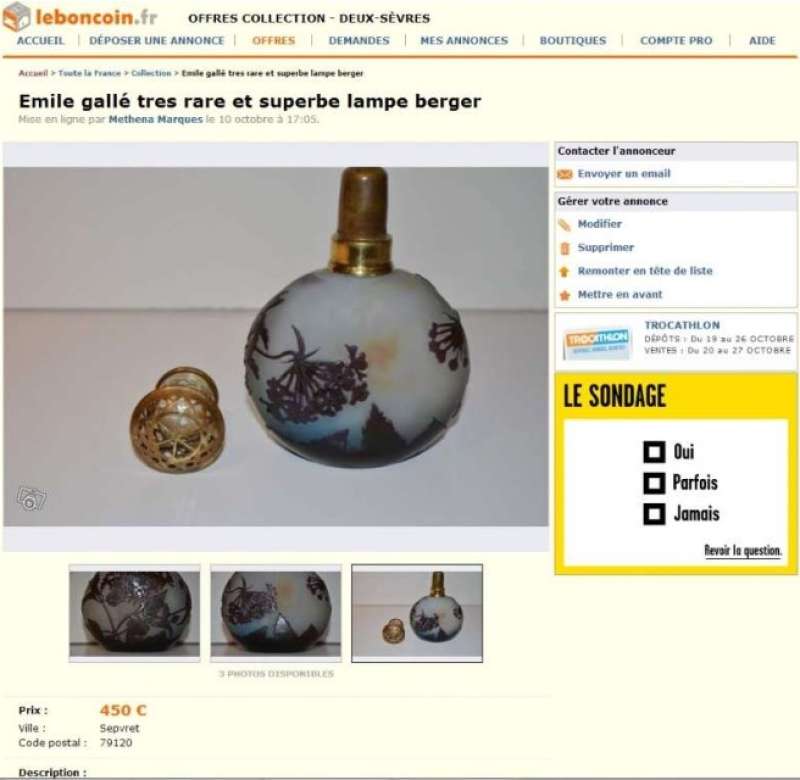The image size is (800, 780).
Task: Open seller profile Methena Marques
Action: 156,119
